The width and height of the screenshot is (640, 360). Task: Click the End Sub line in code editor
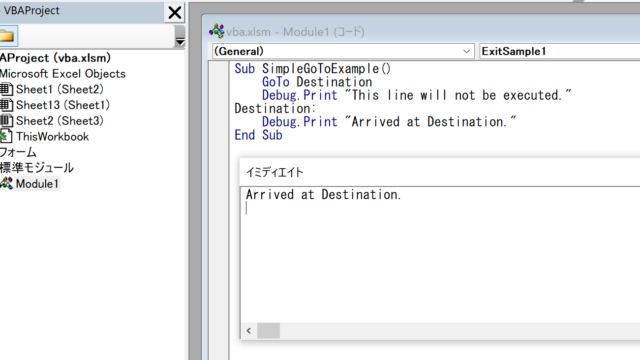pyautogui.click(x=258, y=135)
